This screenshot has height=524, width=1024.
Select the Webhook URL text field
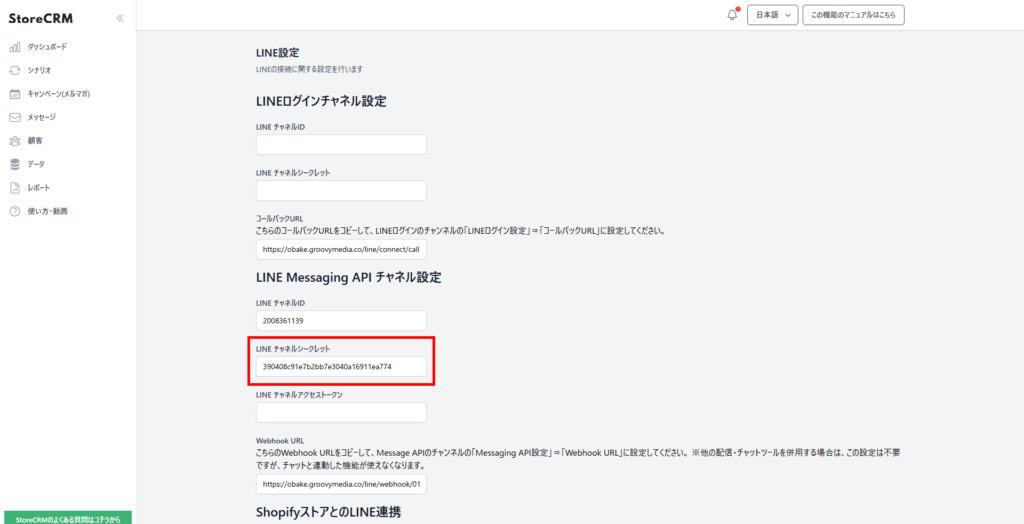coord(341,485)
